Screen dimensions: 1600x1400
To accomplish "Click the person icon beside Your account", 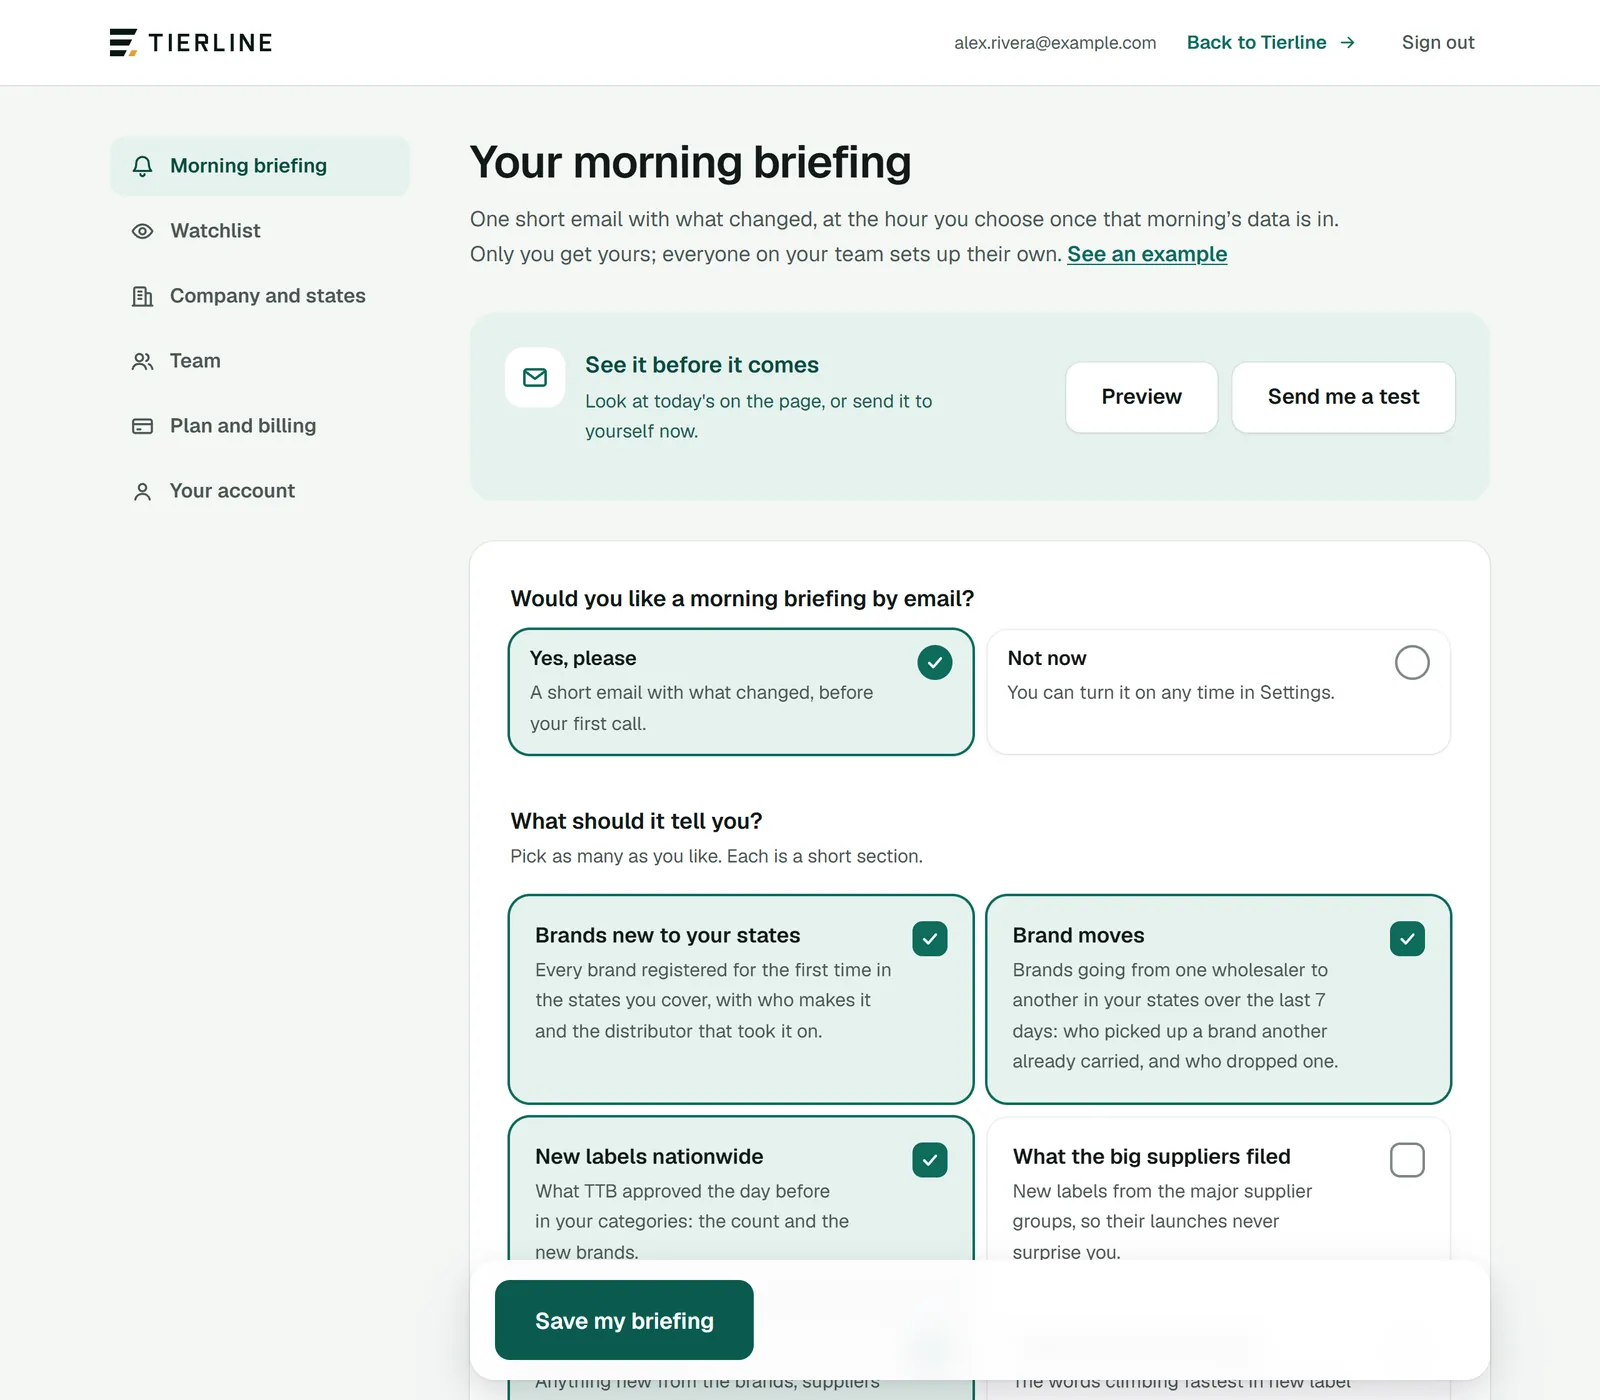I will 143,491.
